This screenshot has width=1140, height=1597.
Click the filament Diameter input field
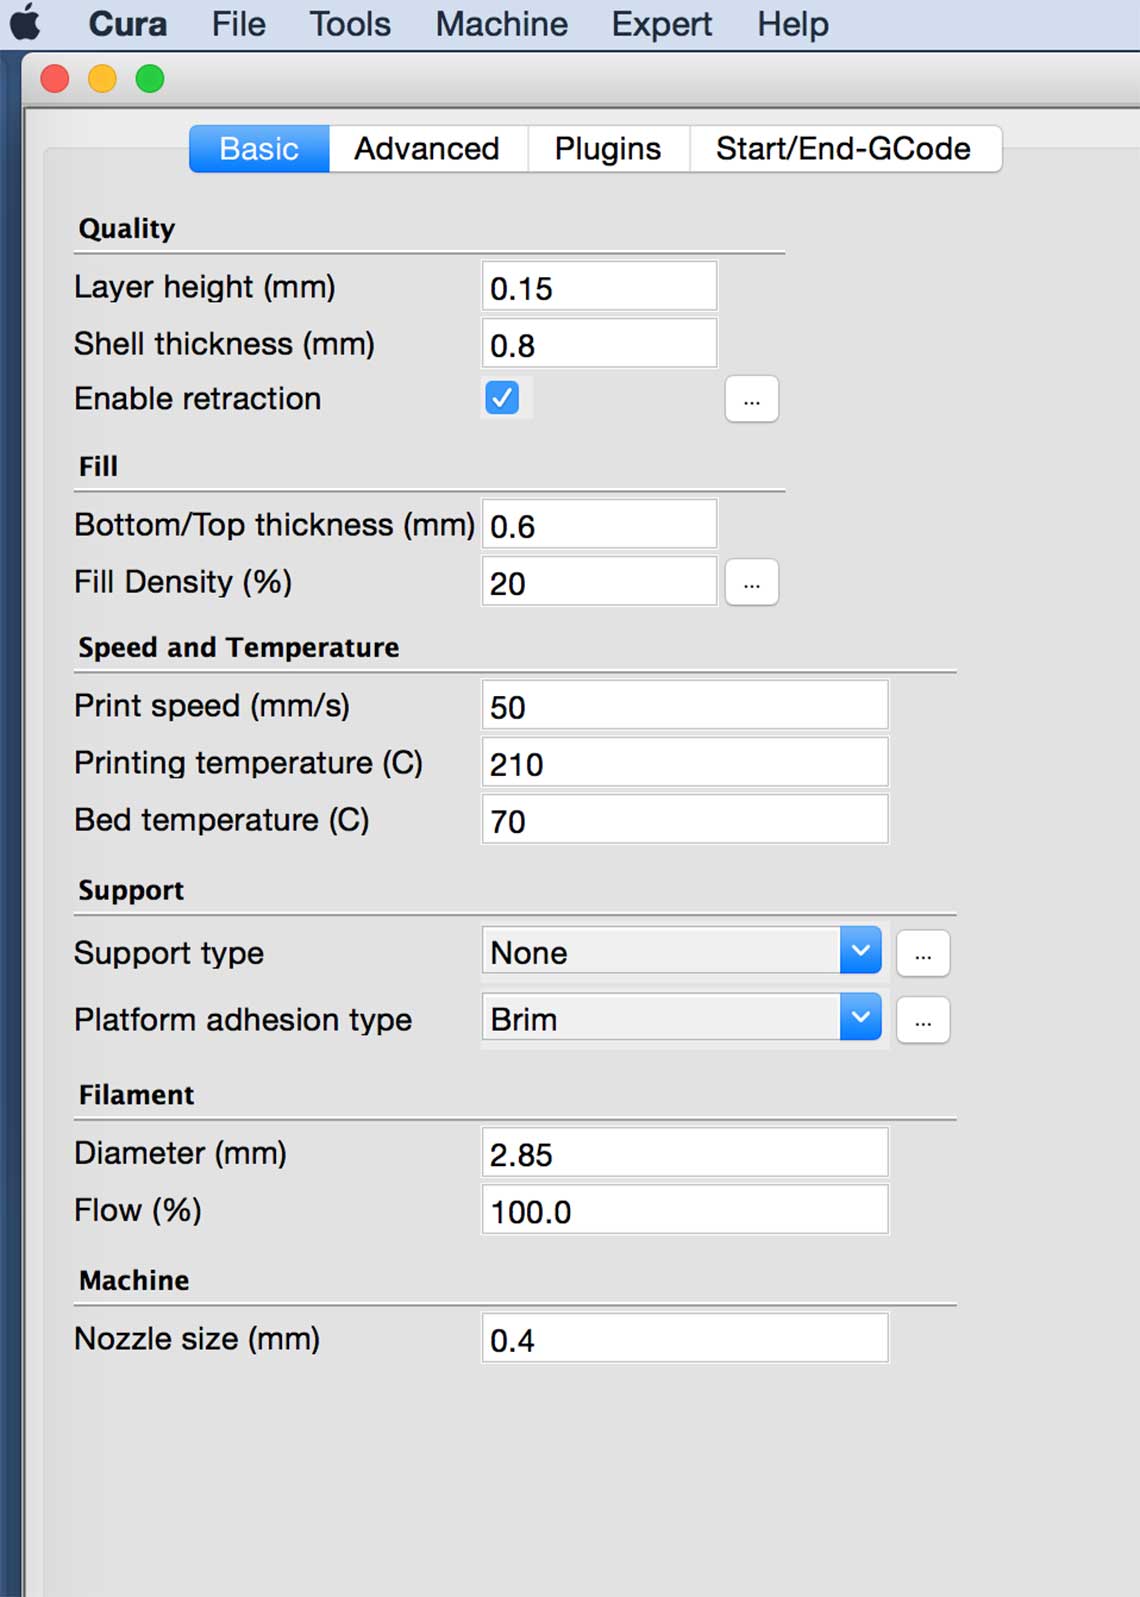click(x=685, y=1153)
